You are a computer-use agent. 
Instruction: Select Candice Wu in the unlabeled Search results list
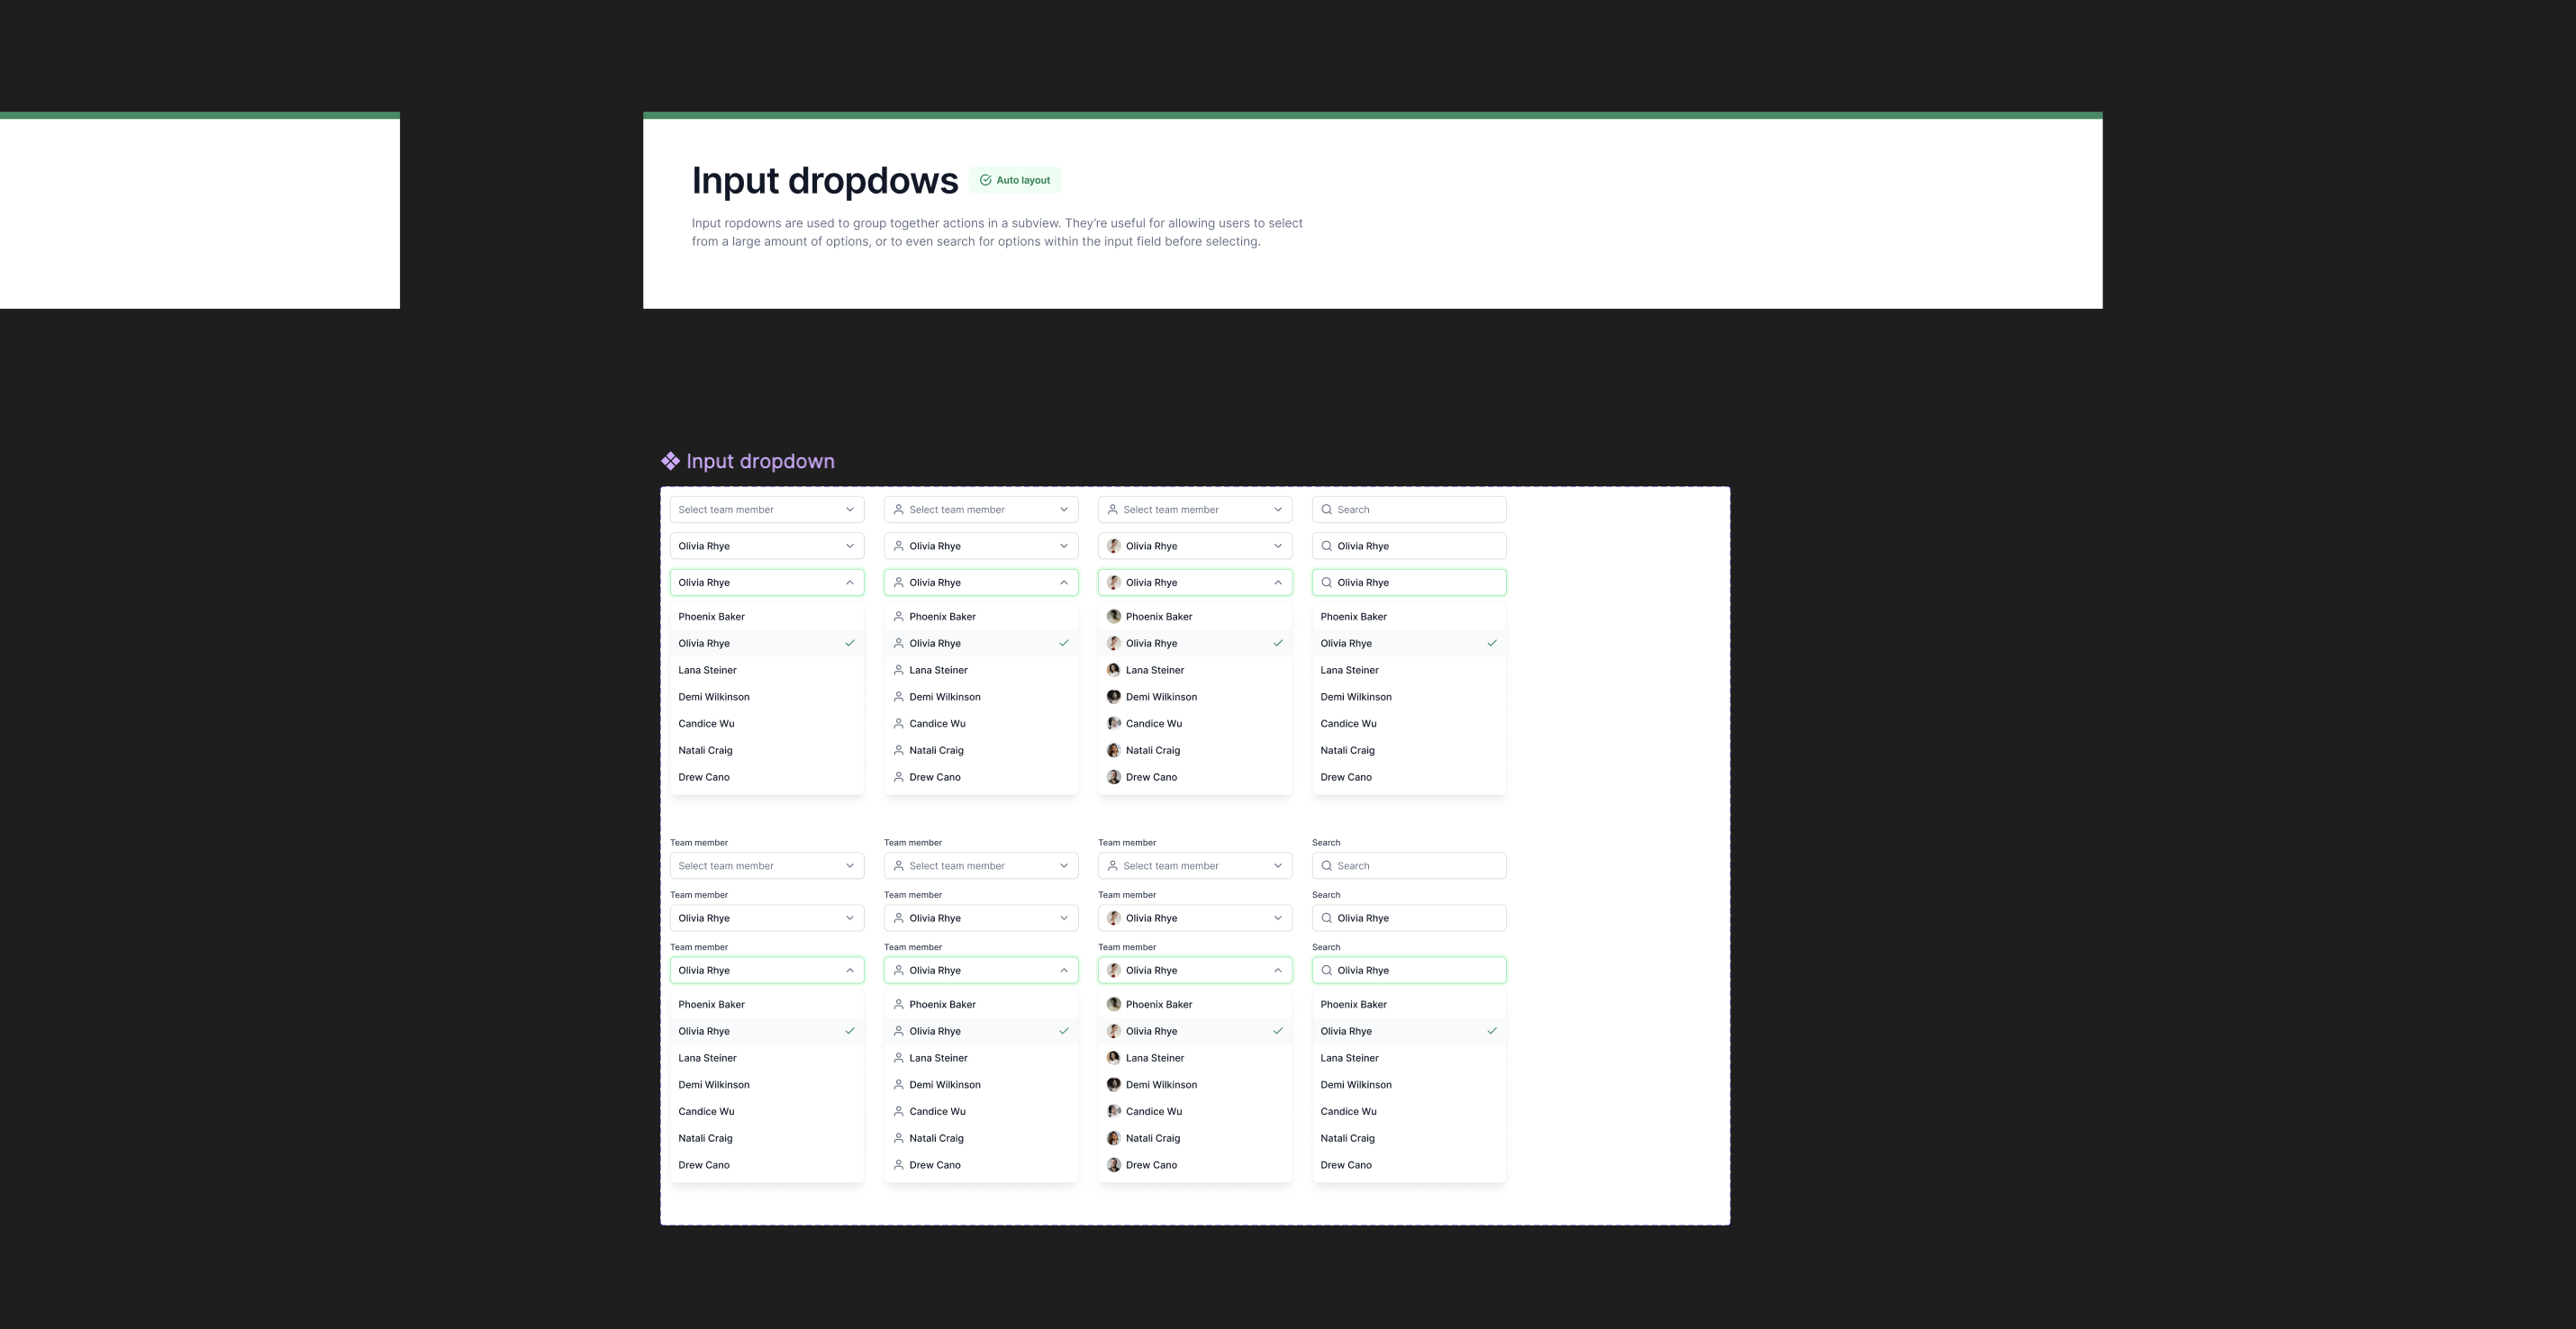pos(1348,724)
